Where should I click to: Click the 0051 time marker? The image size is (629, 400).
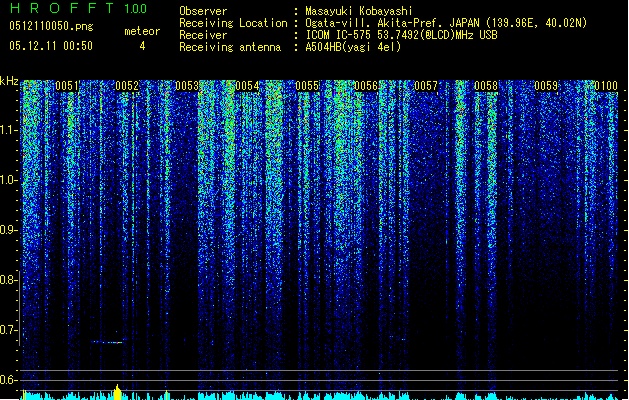[67, 86]
